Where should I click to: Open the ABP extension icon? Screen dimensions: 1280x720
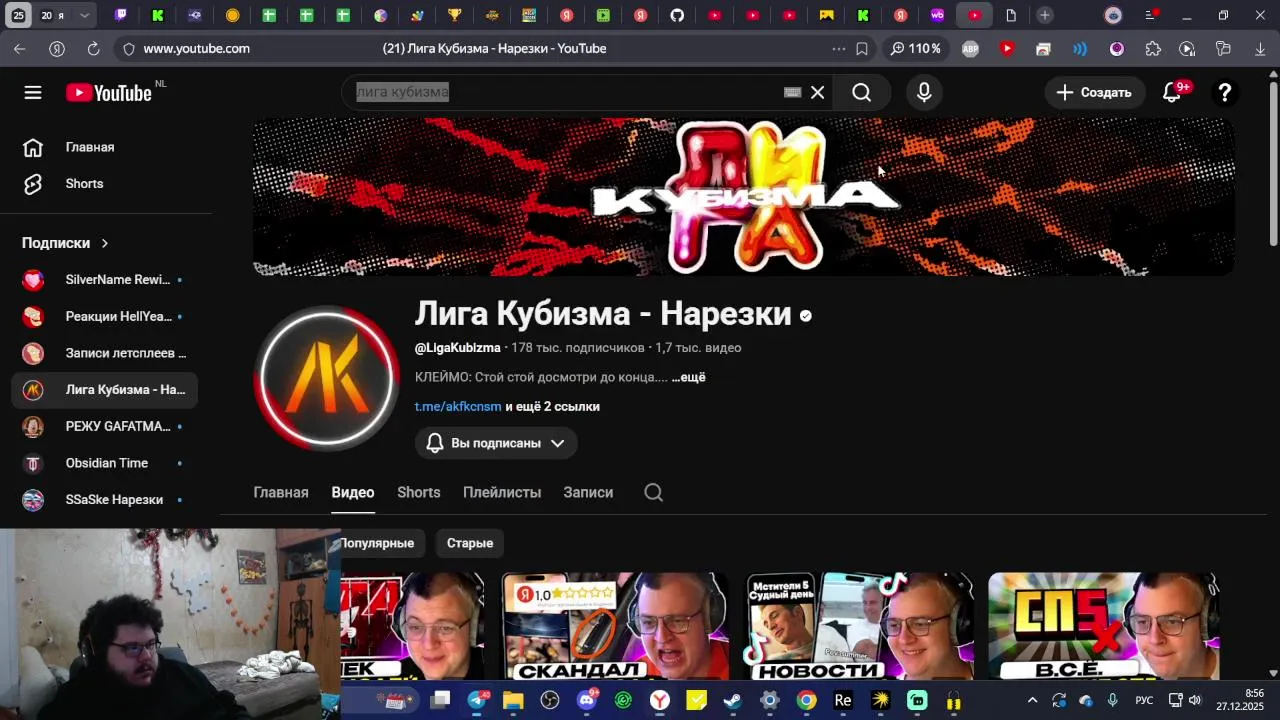click(970, 48)
